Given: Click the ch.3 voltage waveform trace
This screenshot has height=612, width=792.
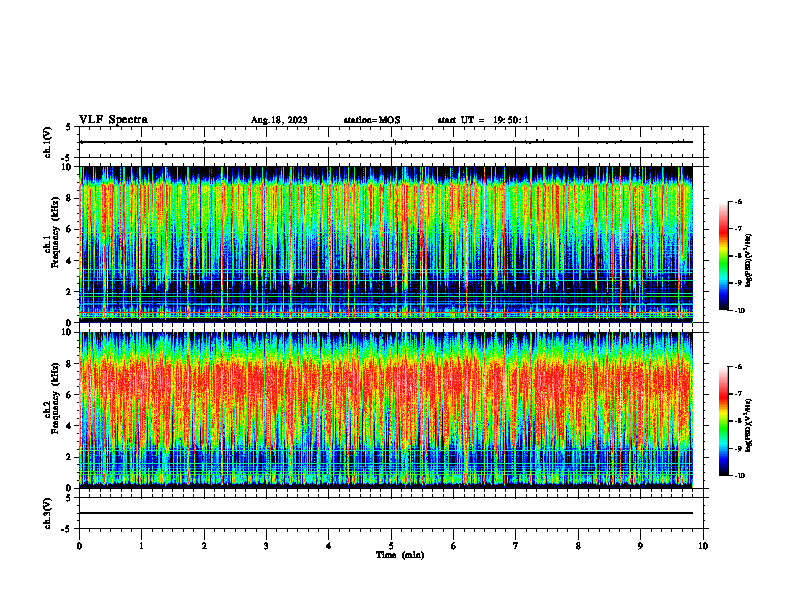Looking at the screenshot, I should (386, 513).
